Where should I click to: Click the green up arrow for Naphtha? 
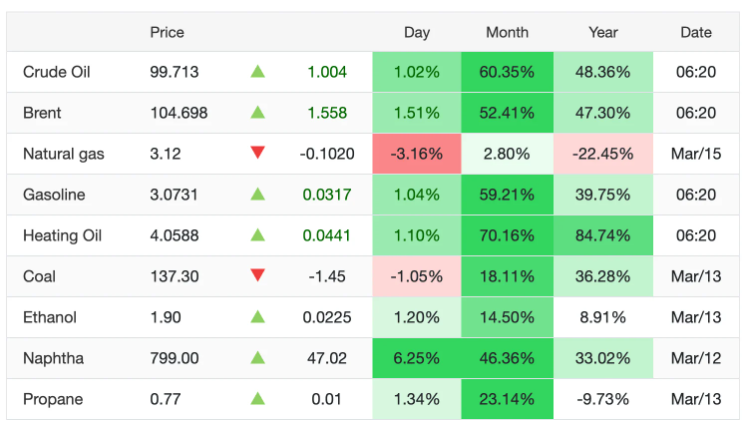[x=258, y=358]
